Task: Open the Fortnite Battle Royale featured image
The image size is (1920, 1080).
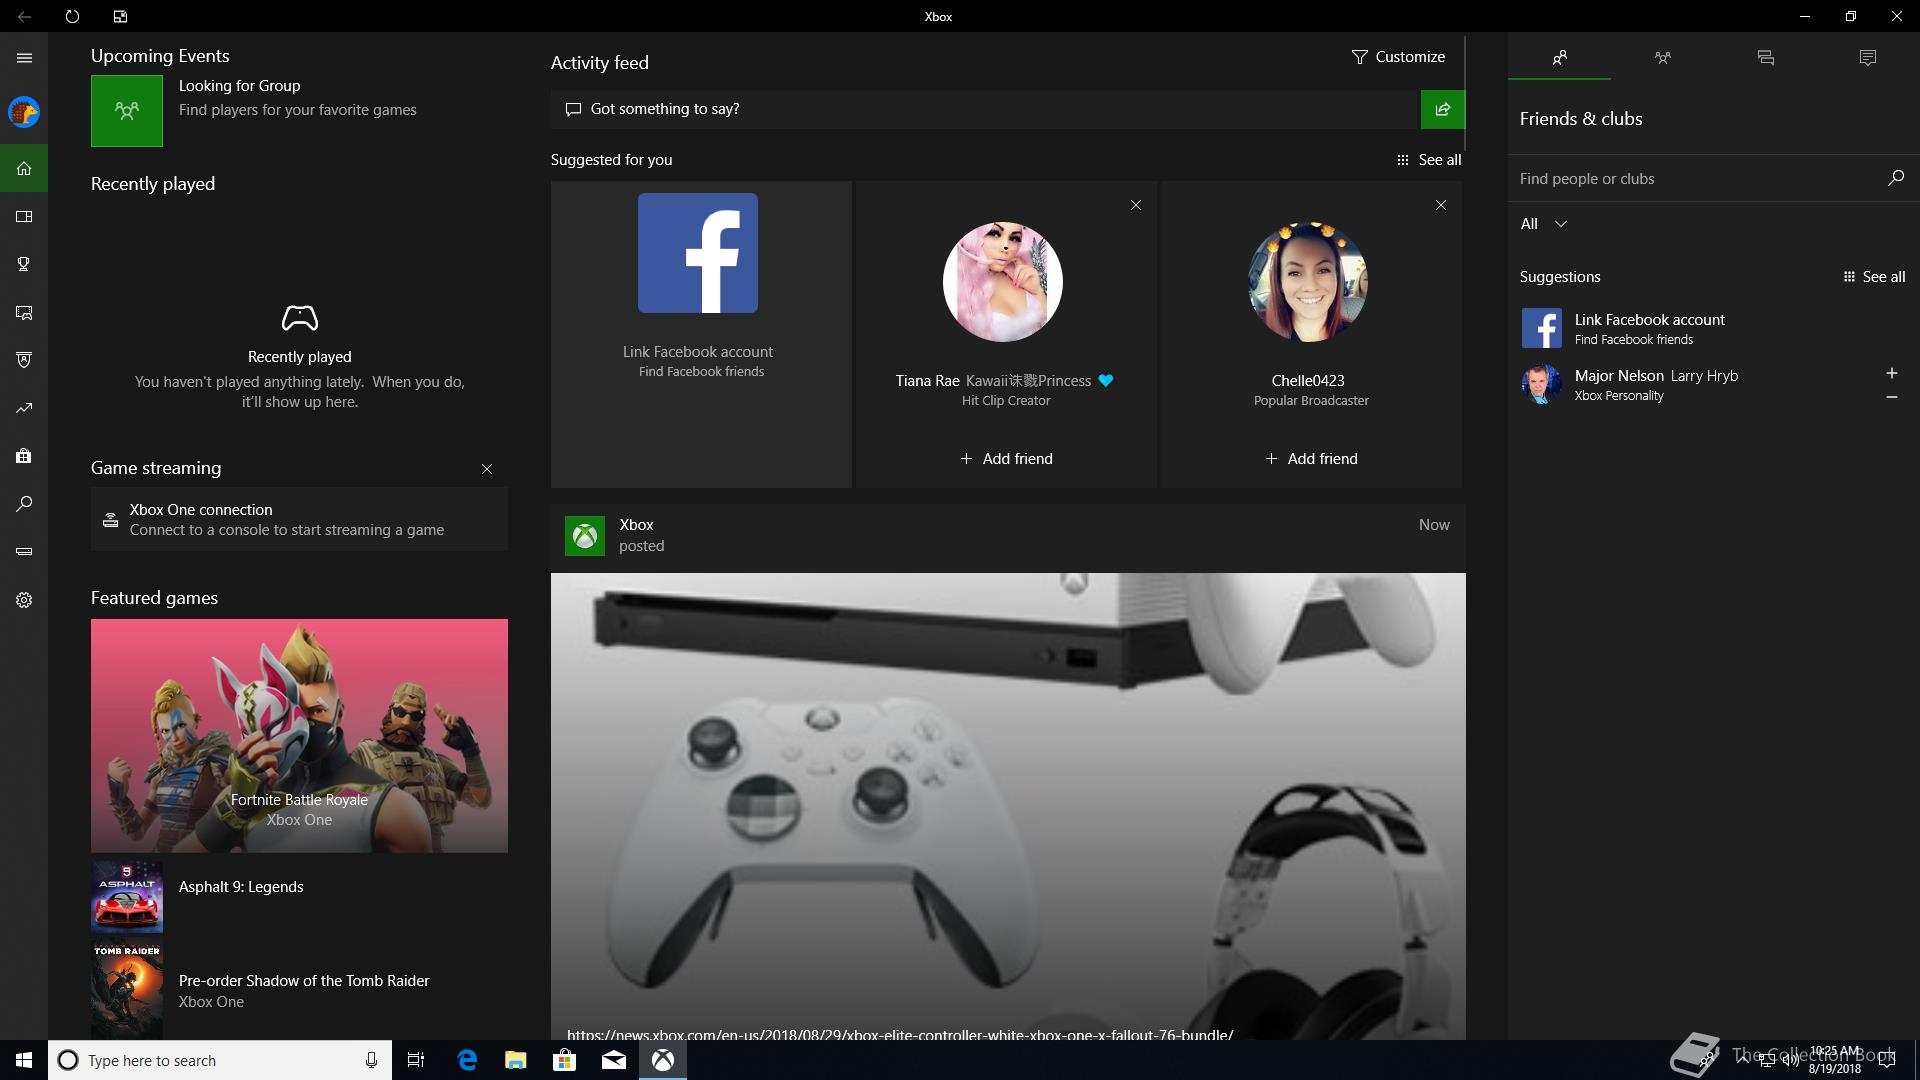Action: [x=299, y=736]
